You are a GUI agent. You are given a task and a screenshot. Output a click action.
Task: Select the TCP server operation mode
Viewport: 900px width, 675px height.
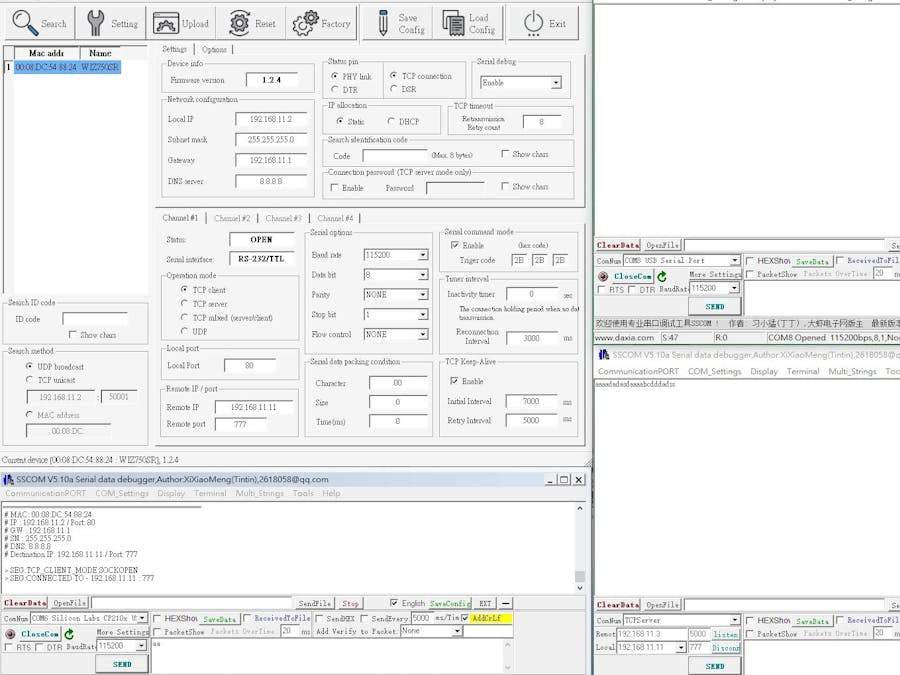tap(184, 304)
